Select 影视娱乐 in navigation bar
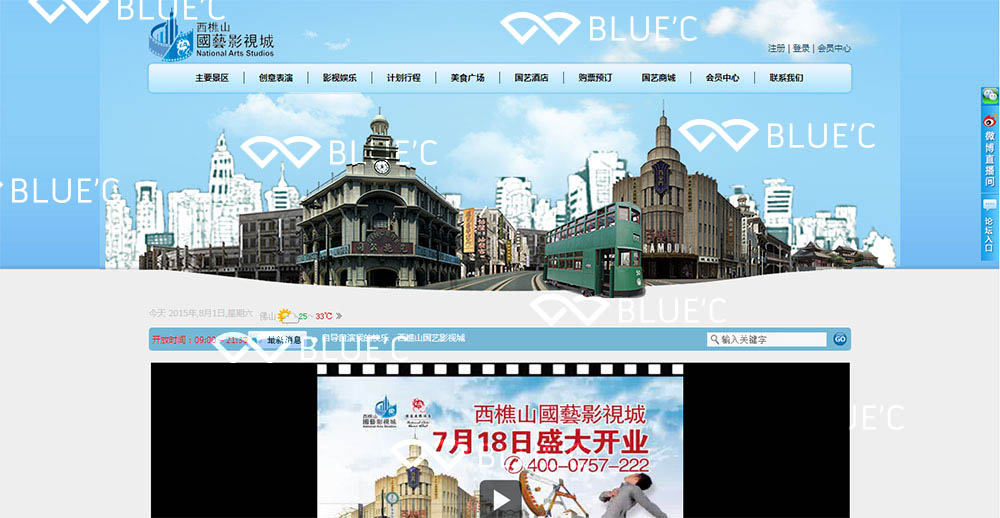1000x518 pixels. (340, 78)
